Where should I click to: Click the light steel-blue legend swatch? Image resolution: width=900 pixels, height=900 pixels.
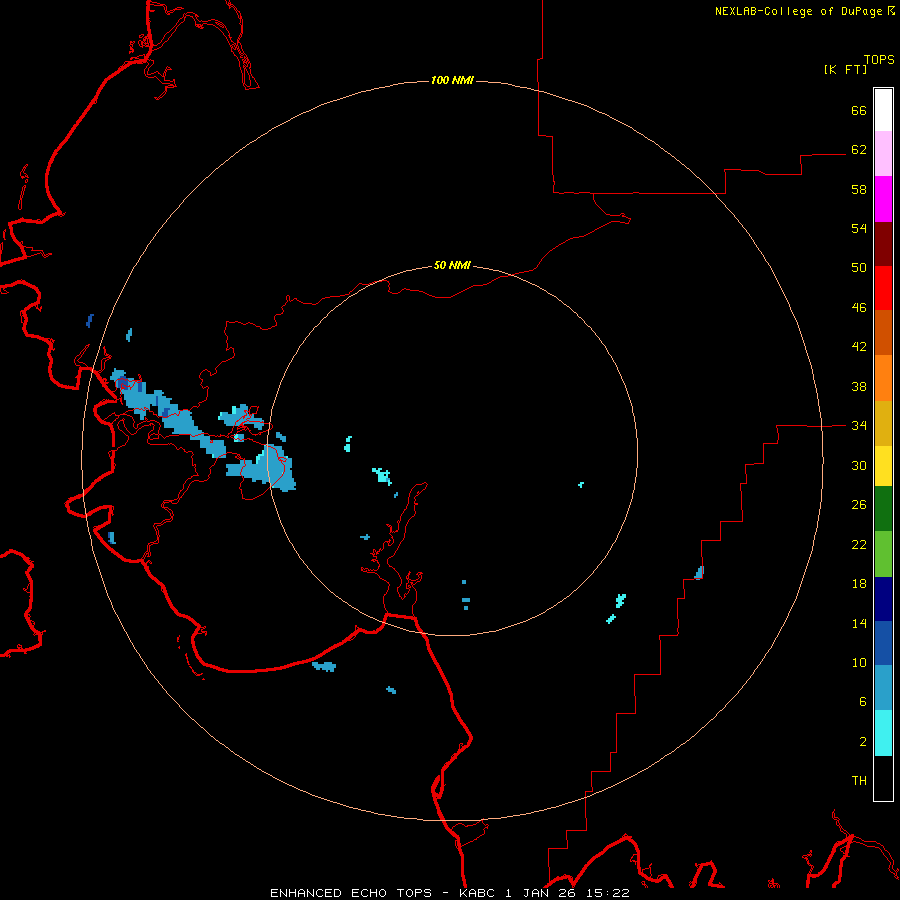point(883,687)
